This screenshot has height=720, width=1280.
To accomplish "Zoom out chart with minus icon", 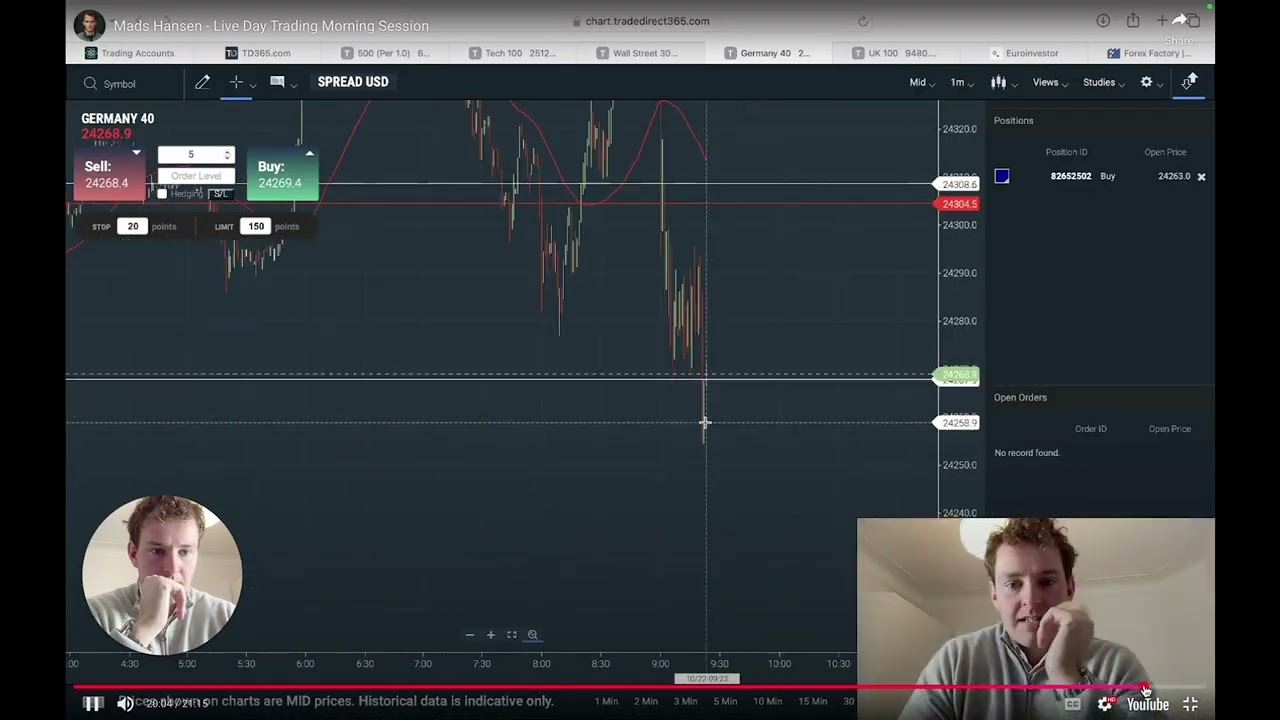I will pyautogui.click(x=470, y=635).
